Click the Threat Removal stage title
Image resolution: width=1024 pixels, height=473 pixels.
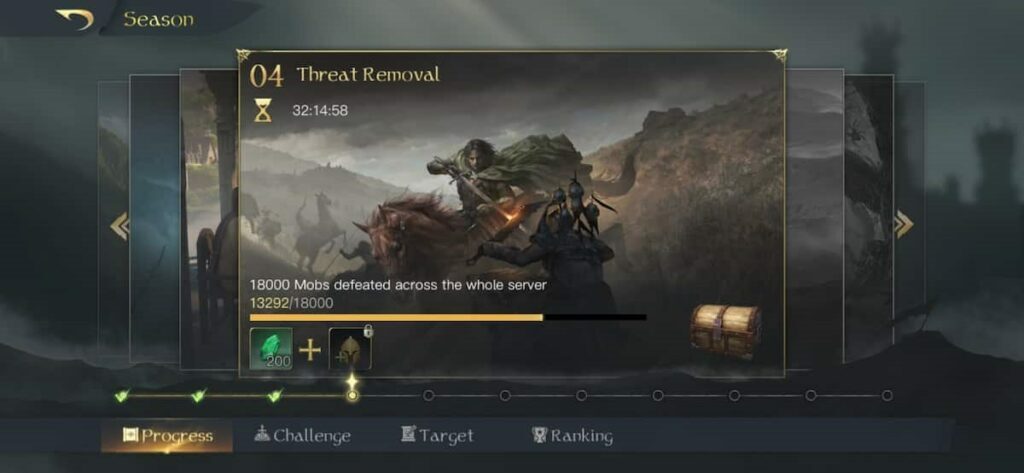(368, 74)
